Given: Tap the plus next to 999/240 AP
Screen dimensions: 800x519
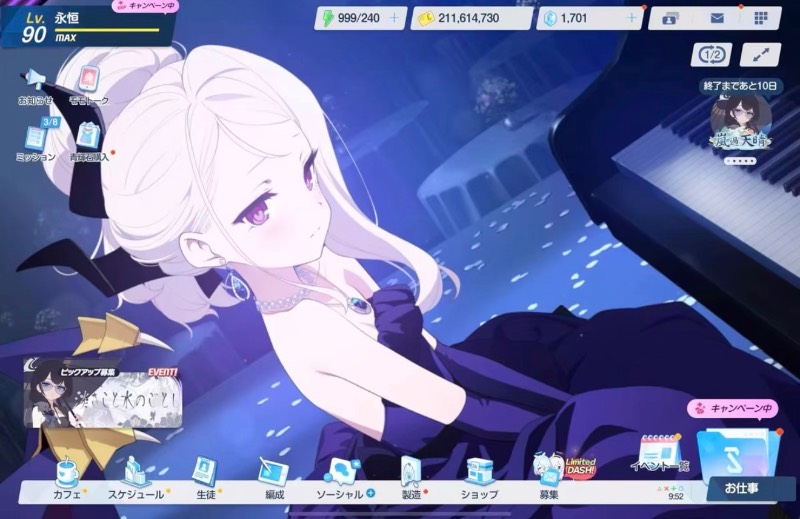Looking at the screenshot, I should coord(394,18).
